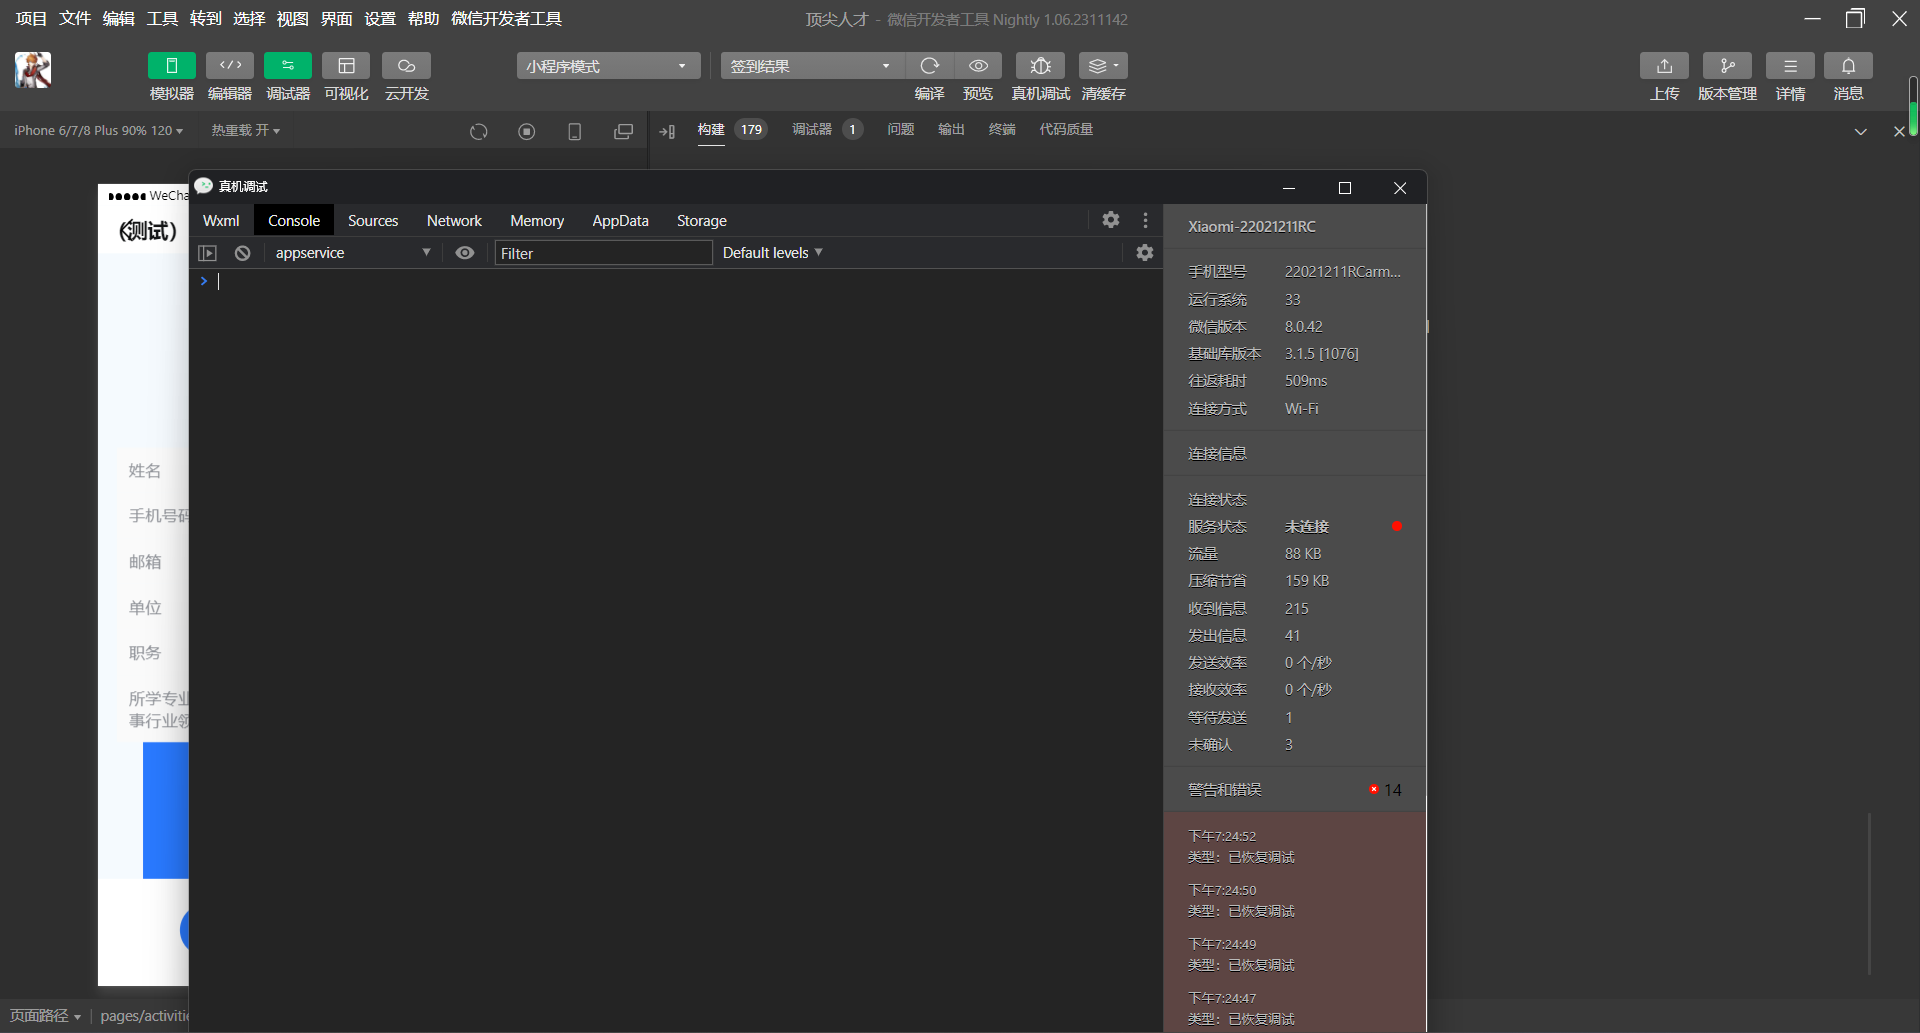Open the 工具 menu
1920x1033 pixels.
pyautogui.click(x=162, y=19)
